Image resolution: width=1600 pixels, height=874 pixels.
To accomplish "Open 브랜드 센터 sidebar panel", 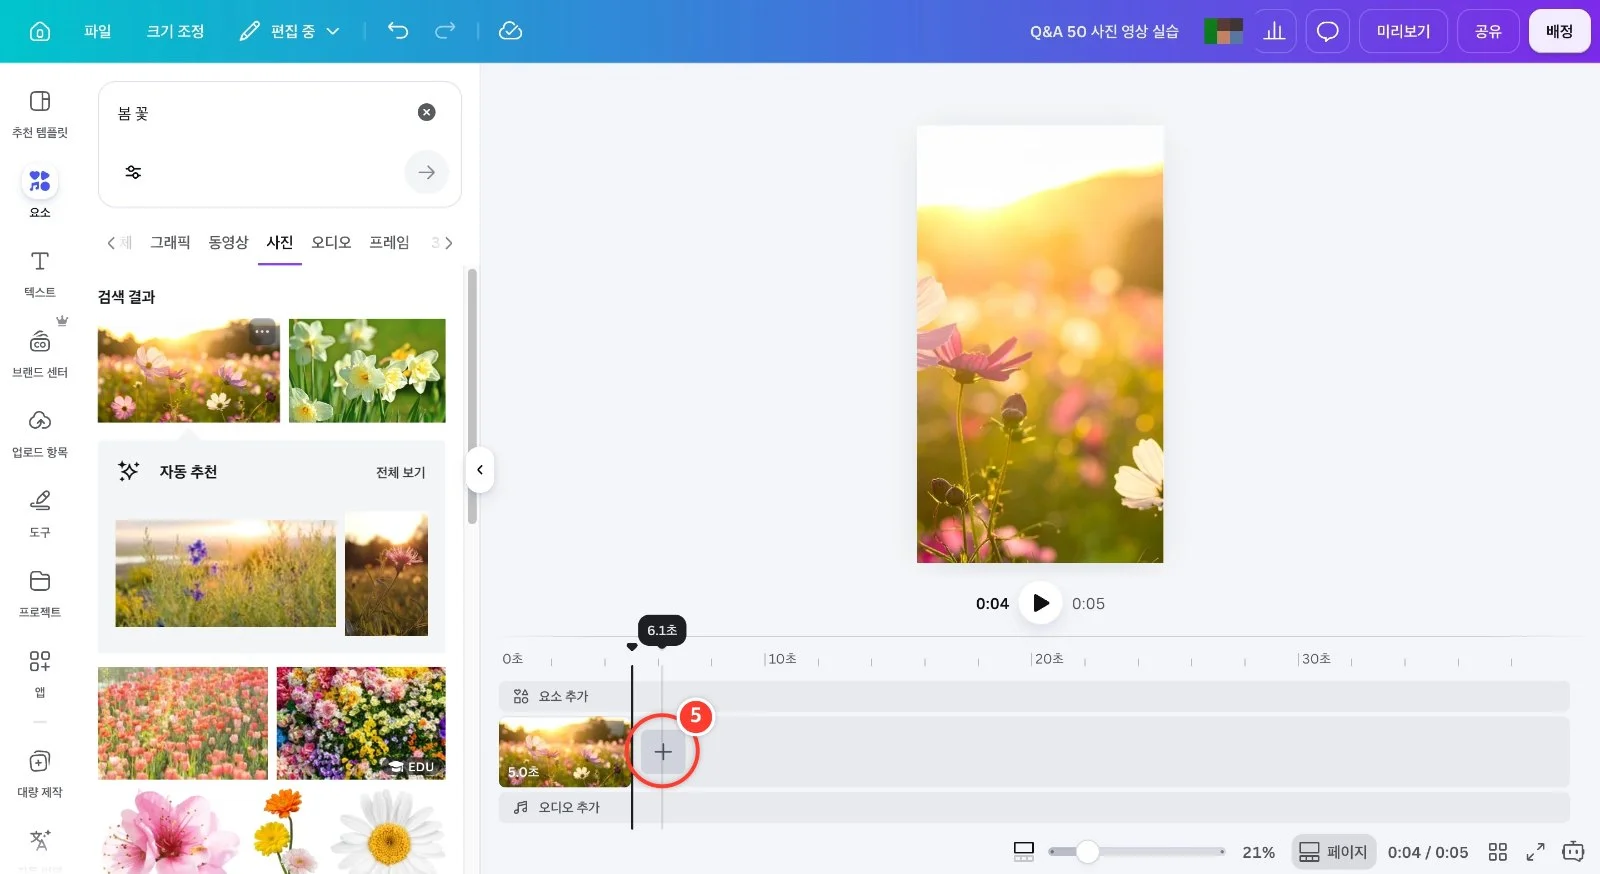I will [40, 354].
